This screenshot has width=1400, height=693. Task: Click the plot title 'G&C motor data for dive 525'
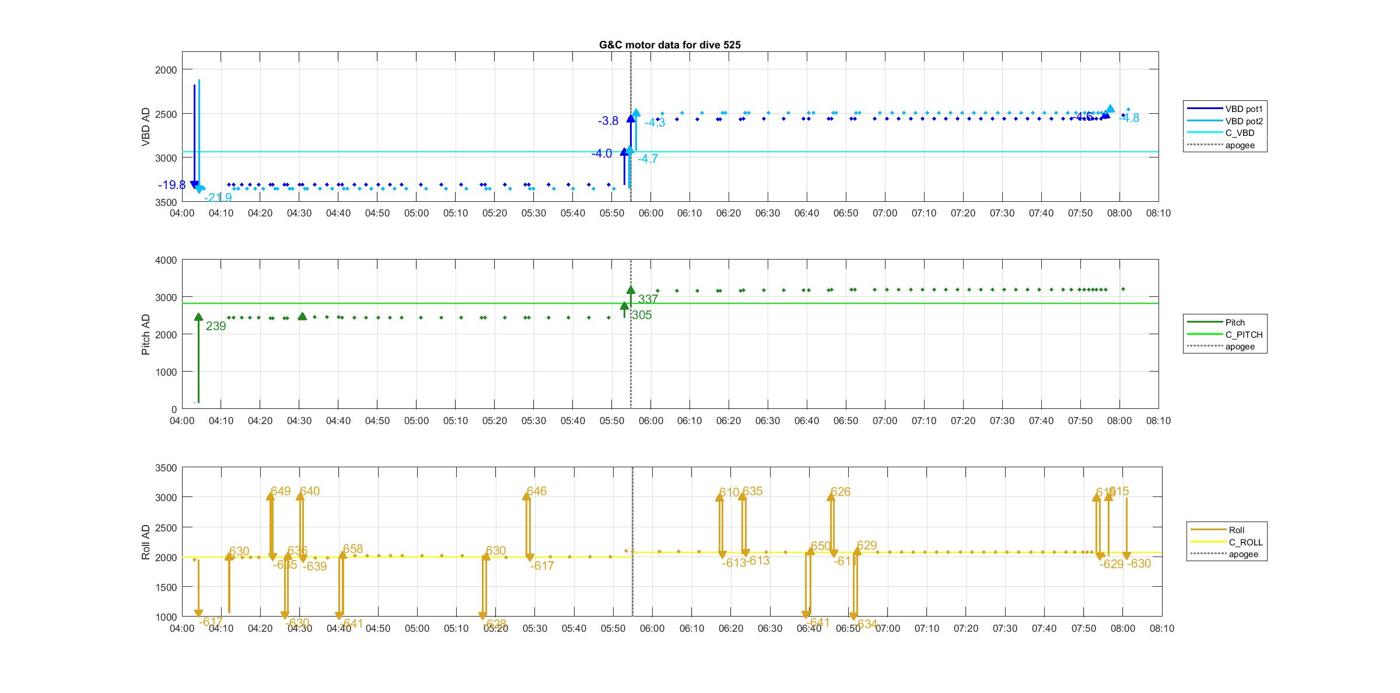[x=670, y=45]
